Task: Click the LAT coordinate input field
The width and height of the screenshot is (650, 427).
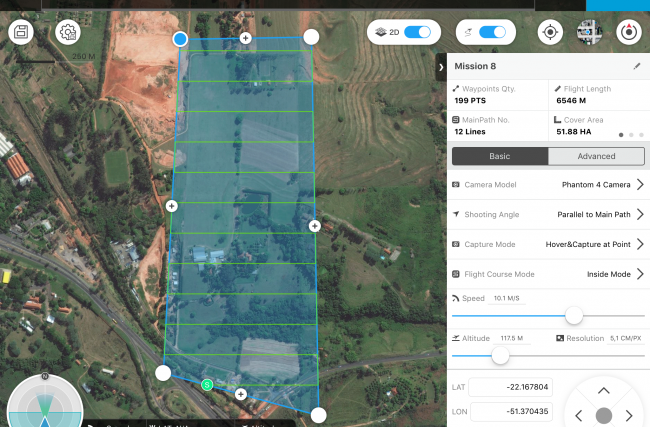Action: coord(511,387)
